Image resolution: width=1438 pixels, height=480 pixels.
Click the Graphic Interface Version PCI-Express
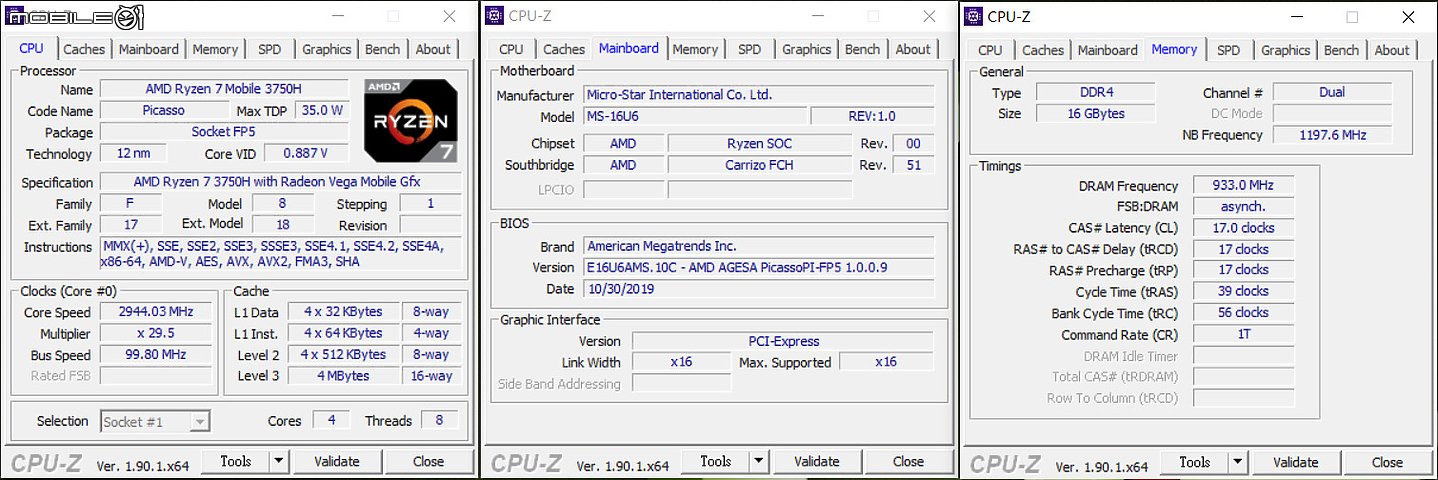(783, 341)
